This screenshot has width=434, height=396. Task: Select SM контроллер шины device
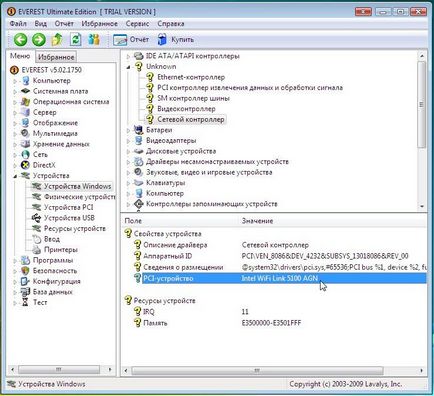click(193, 98)
